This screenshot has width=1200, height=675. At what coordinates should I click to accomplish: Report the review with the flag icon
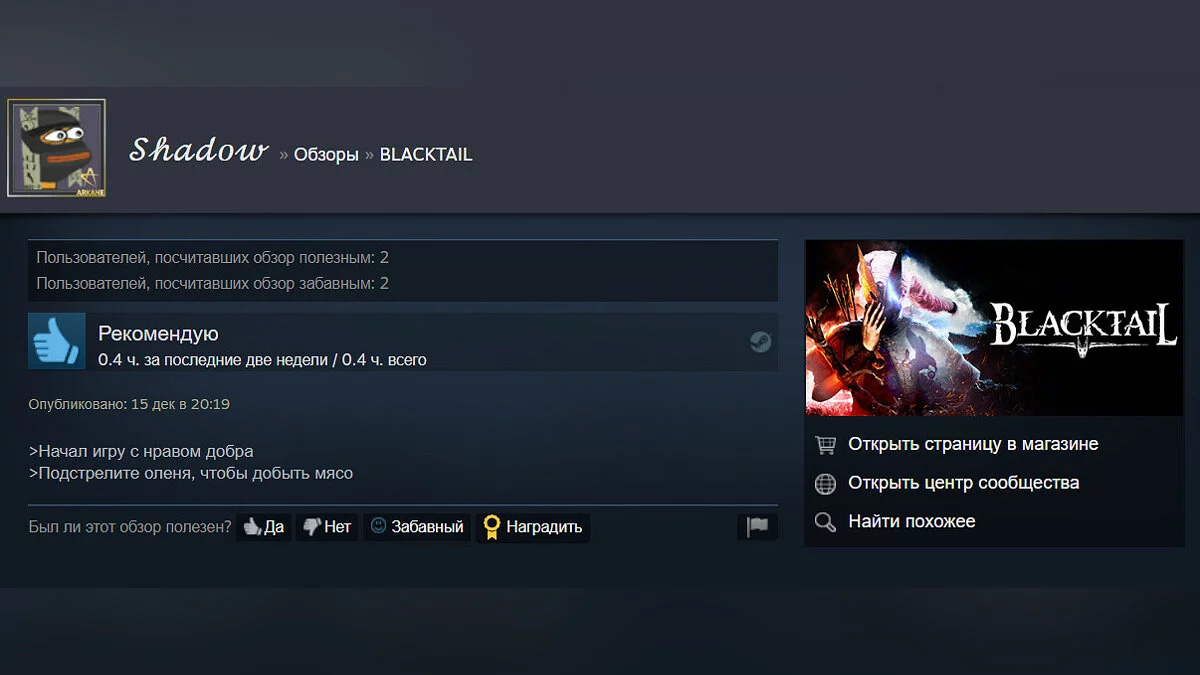[x=757, y=527]
